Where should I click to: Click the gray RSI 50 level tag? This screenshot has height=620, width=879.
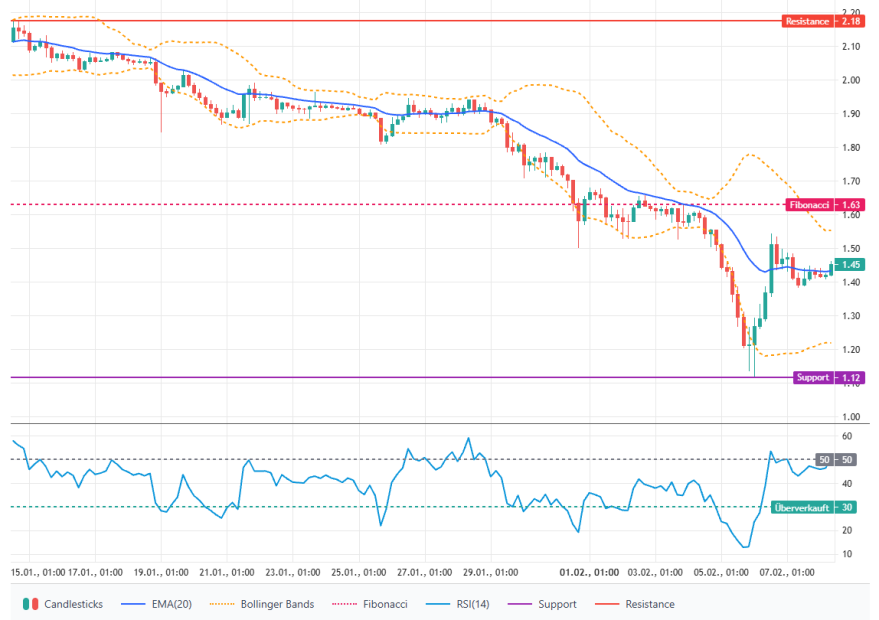[x=846, y=460]
